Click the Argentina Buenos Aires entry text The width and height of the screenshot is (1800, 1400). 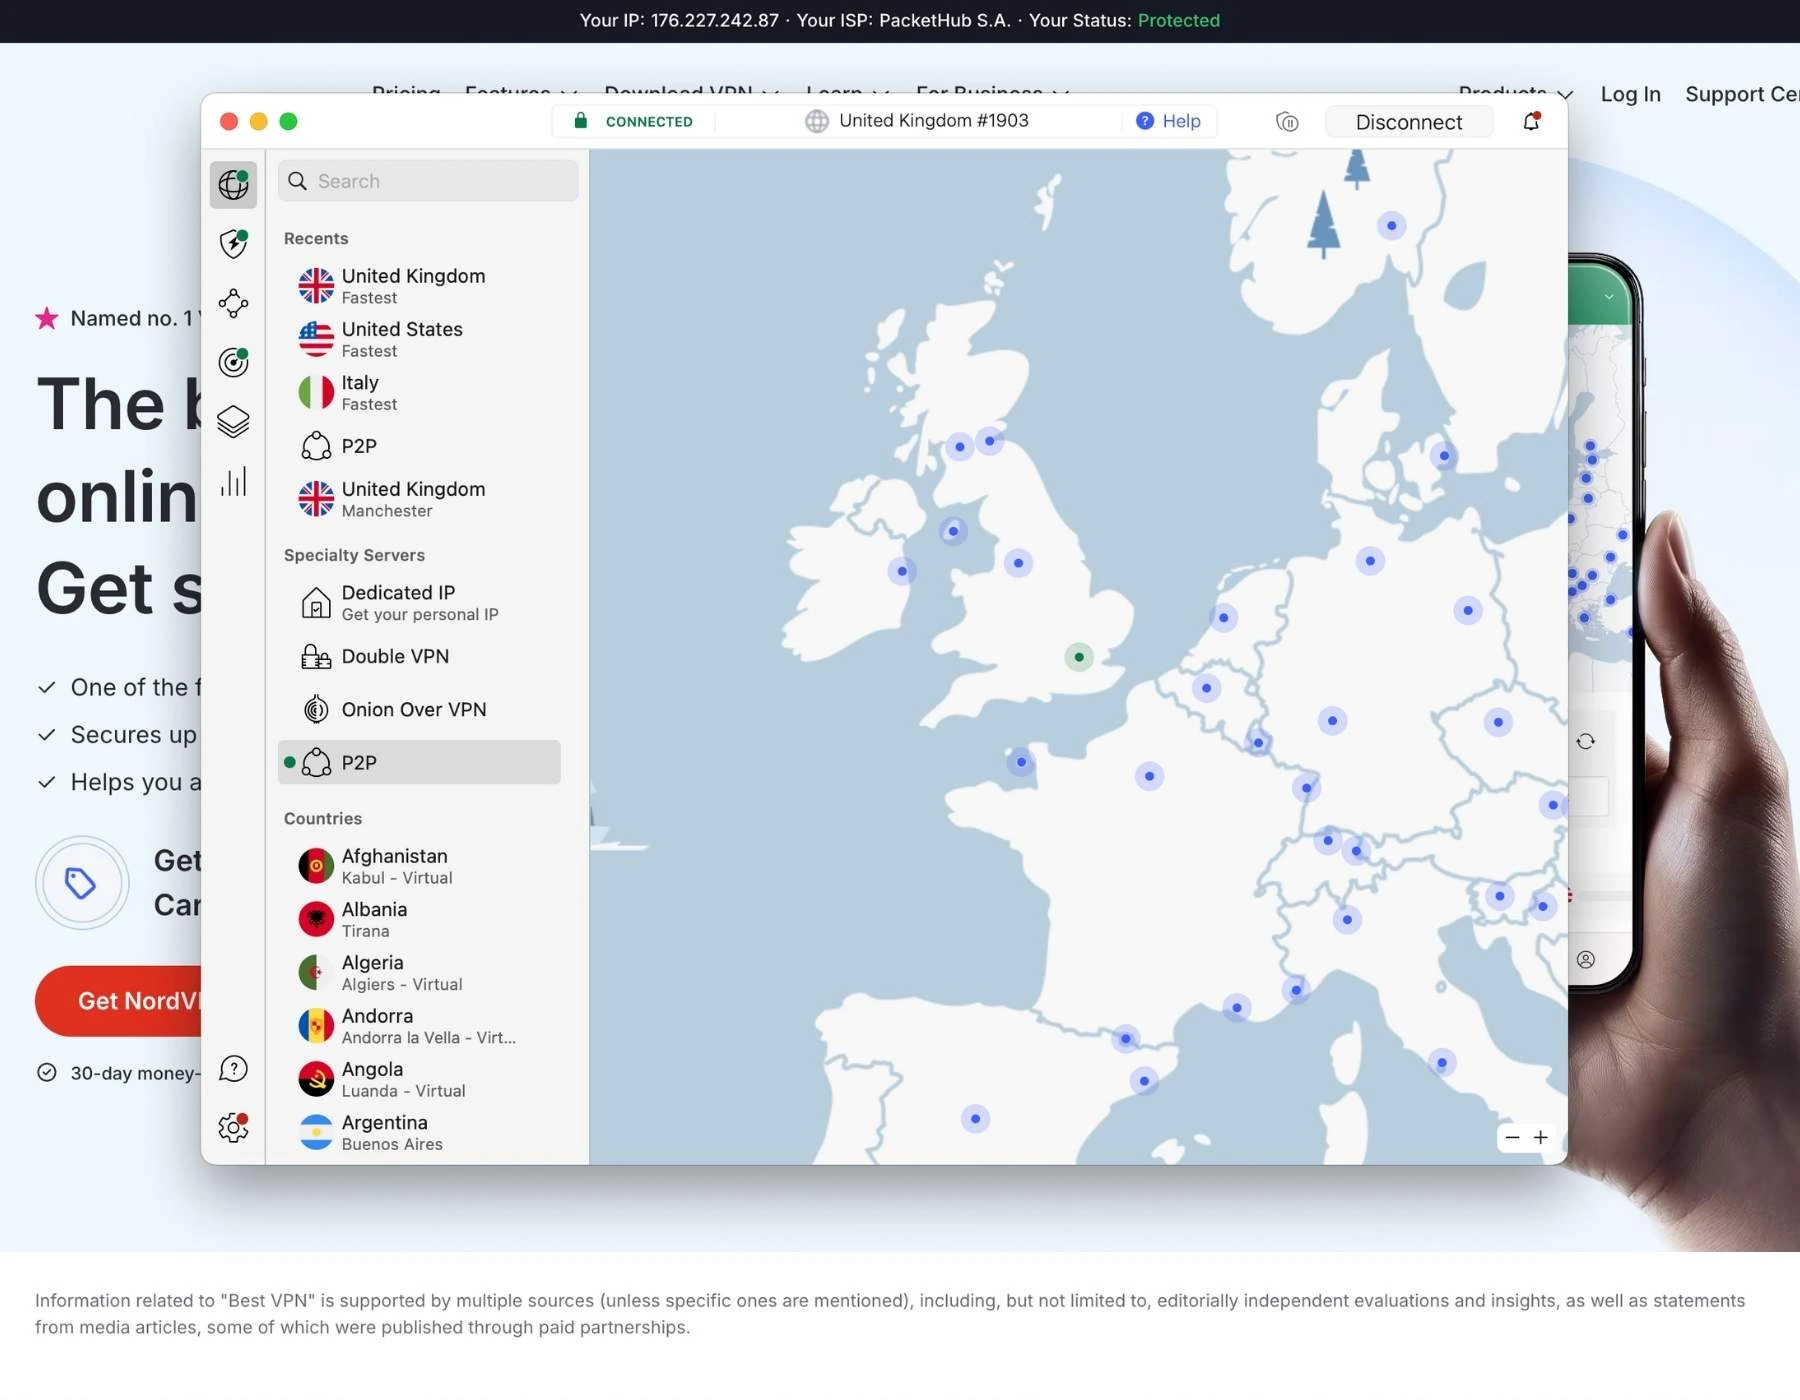pyautogui.click(x=392, y=1133)
